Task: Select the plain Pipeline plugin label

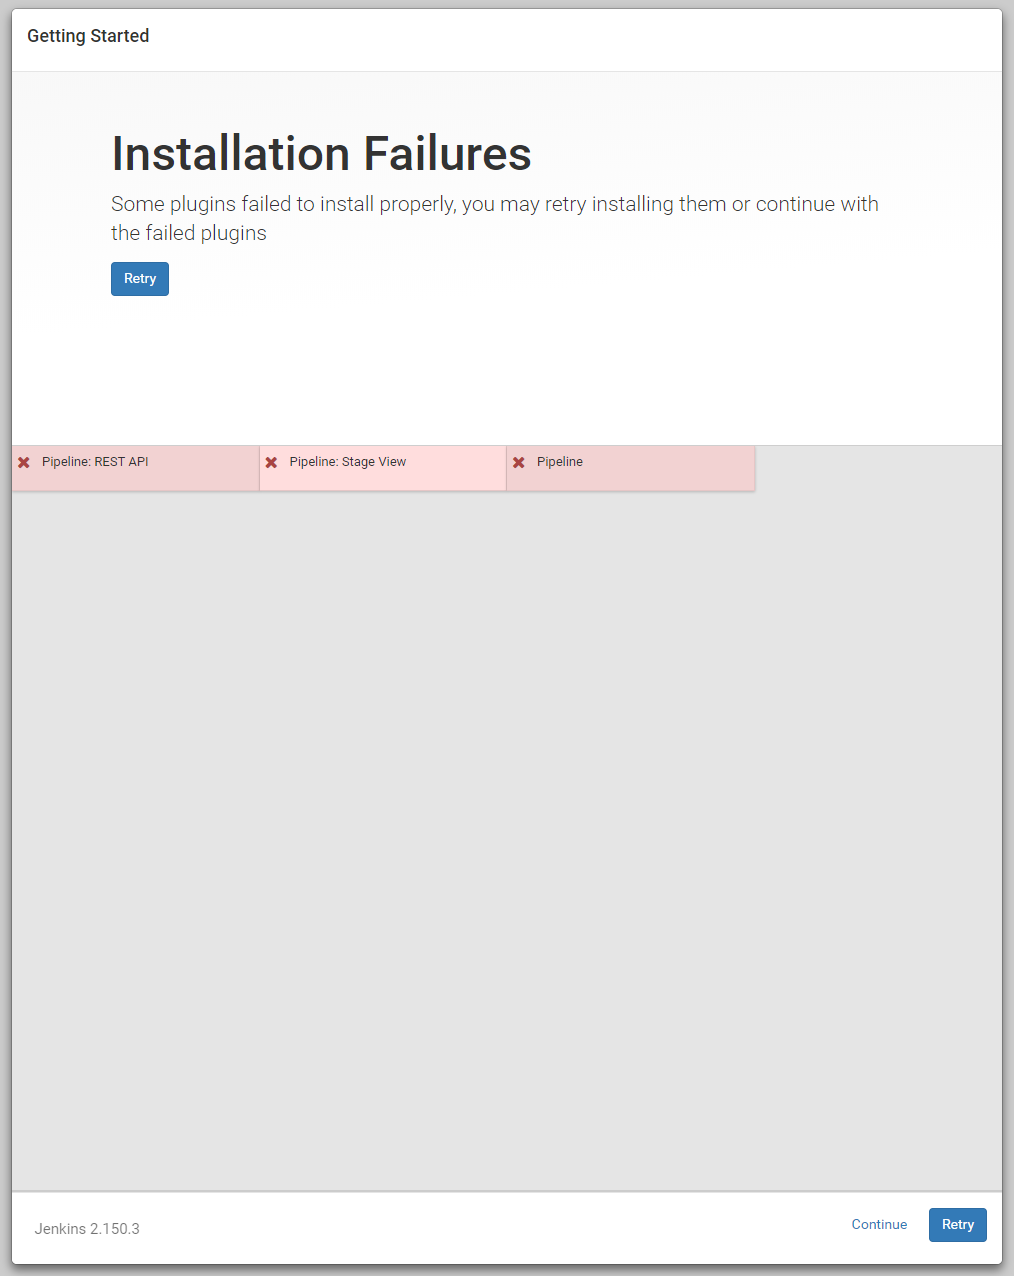Action: pos(560,462)
